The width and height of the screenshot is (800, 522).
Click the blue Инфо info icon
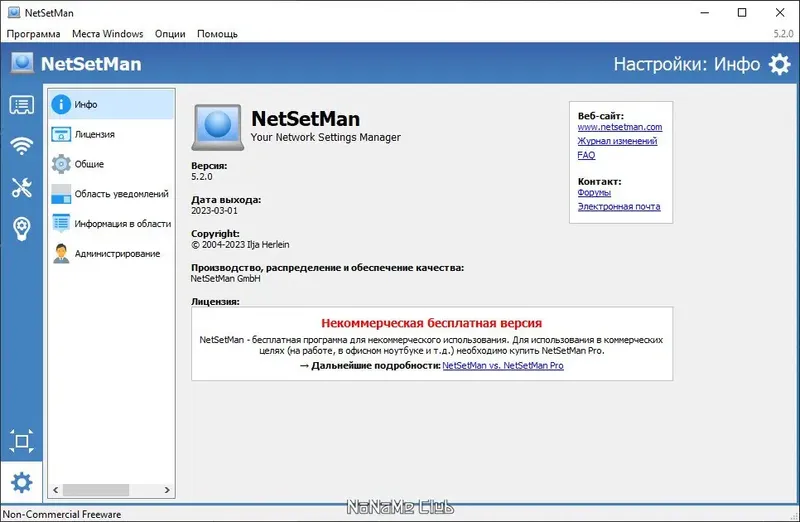(61, 104)
